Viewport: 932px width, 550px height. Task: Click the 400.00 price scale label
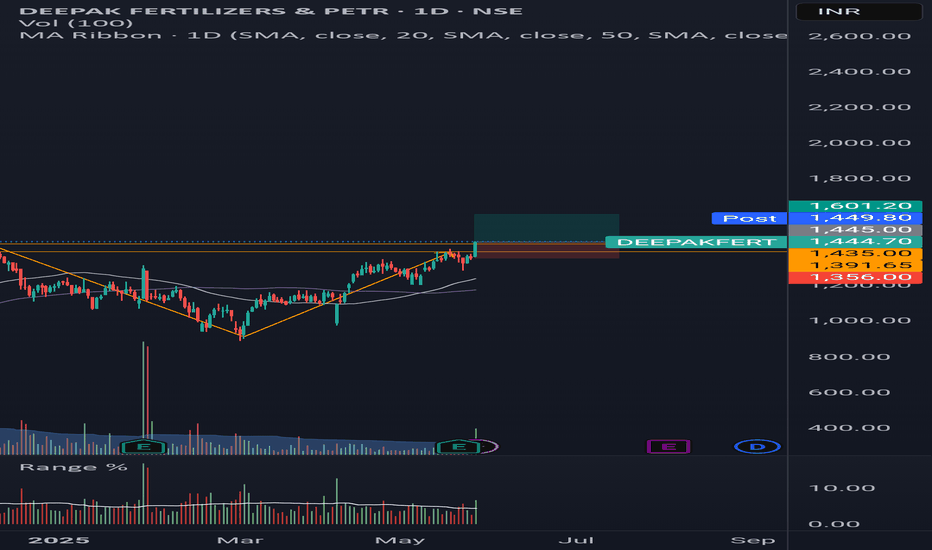[849, 428]
